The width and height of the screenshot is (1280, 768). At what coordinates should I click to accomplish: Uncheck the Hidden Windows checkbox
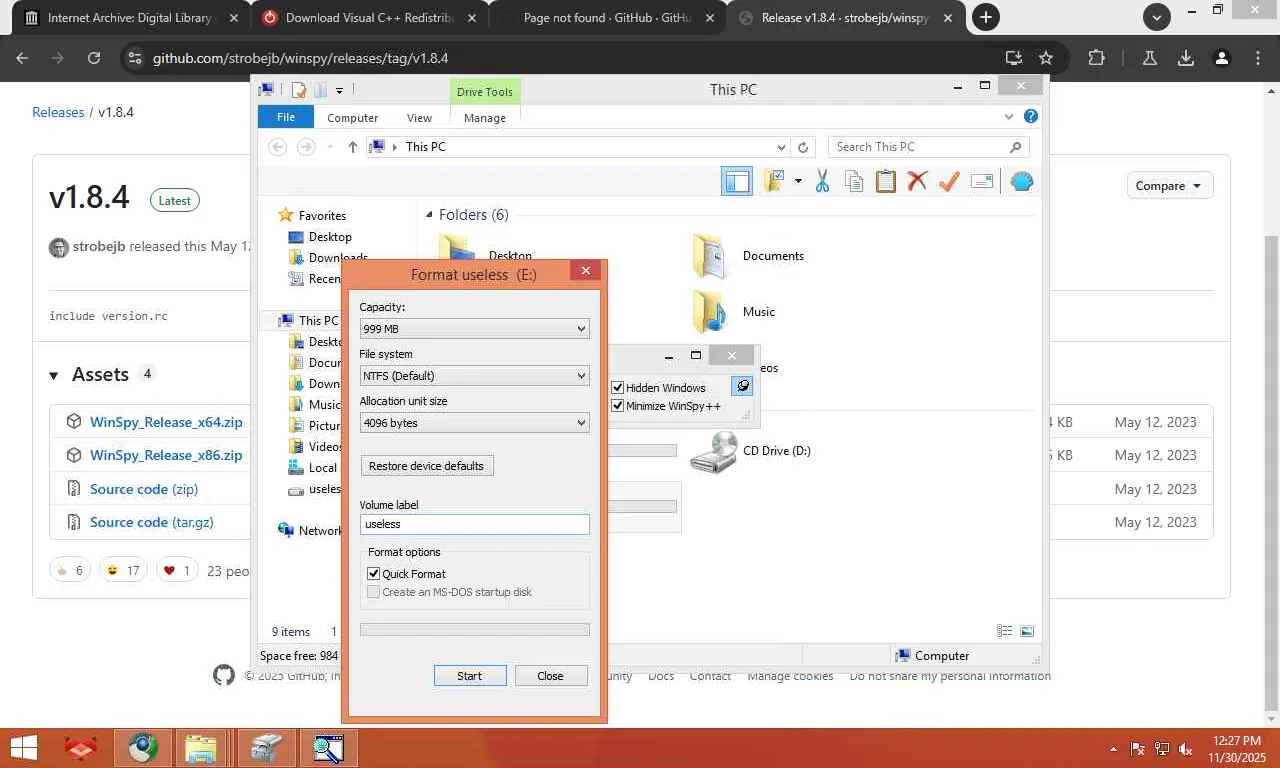coord(618,388)
